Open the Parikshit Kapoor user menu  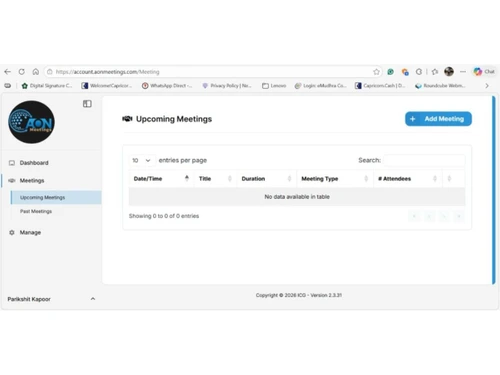point(51,299)
